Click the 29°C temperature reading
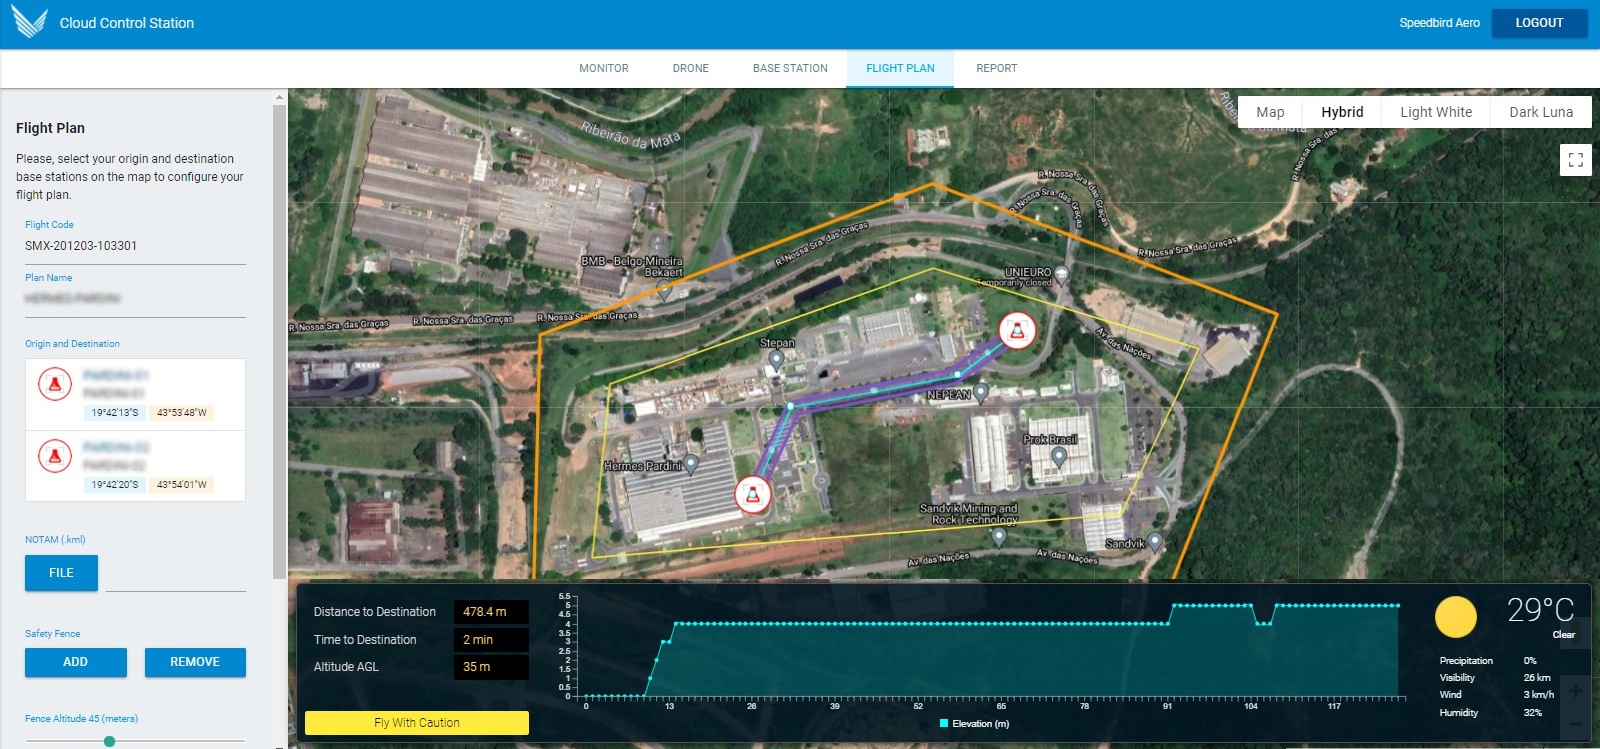This screenshot has height=749, width=1600. [x=1540, y=610]
